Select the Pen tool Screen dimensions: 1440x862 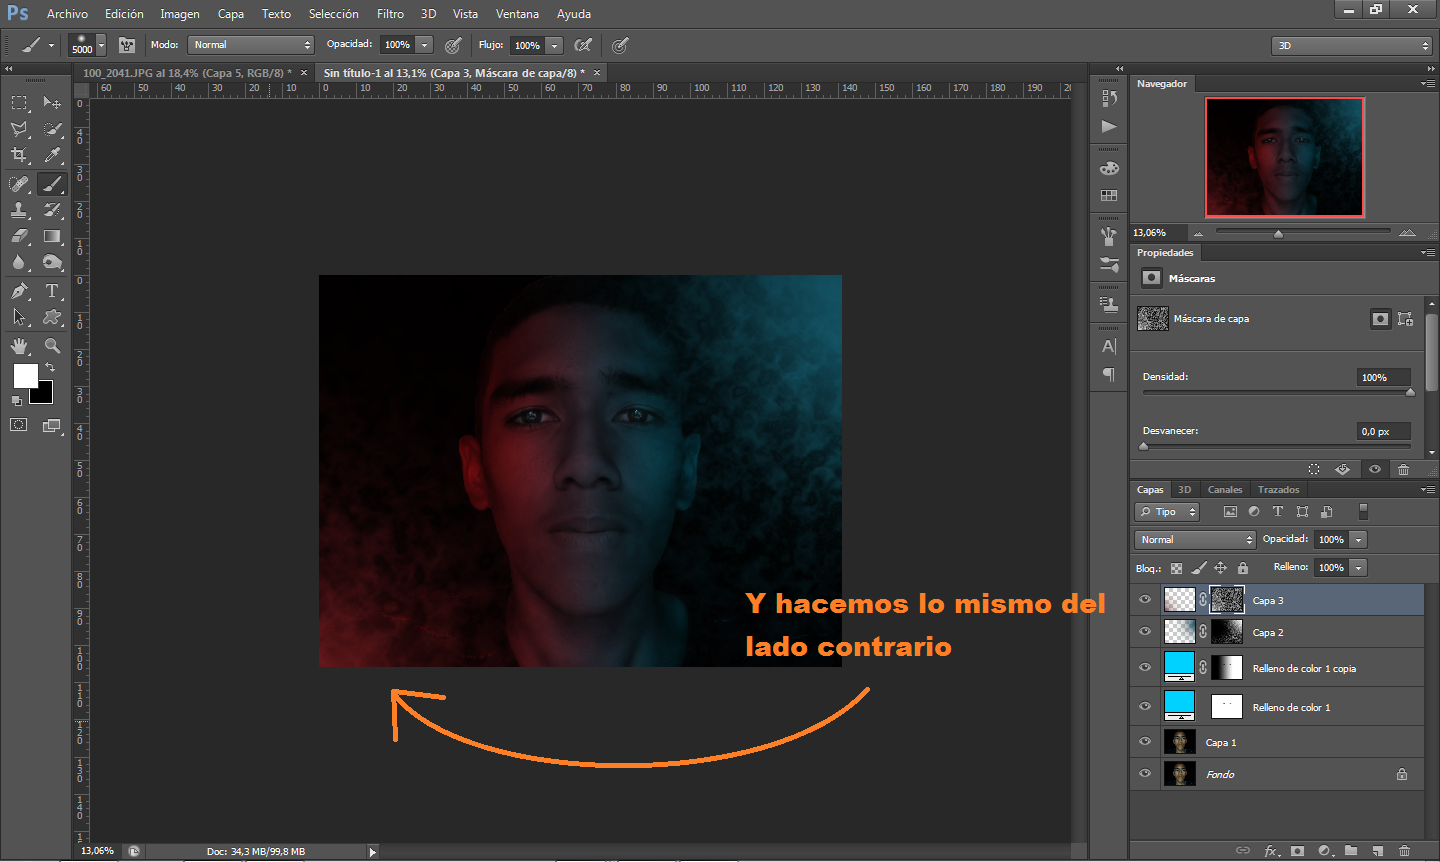click(x=19, y=291)
